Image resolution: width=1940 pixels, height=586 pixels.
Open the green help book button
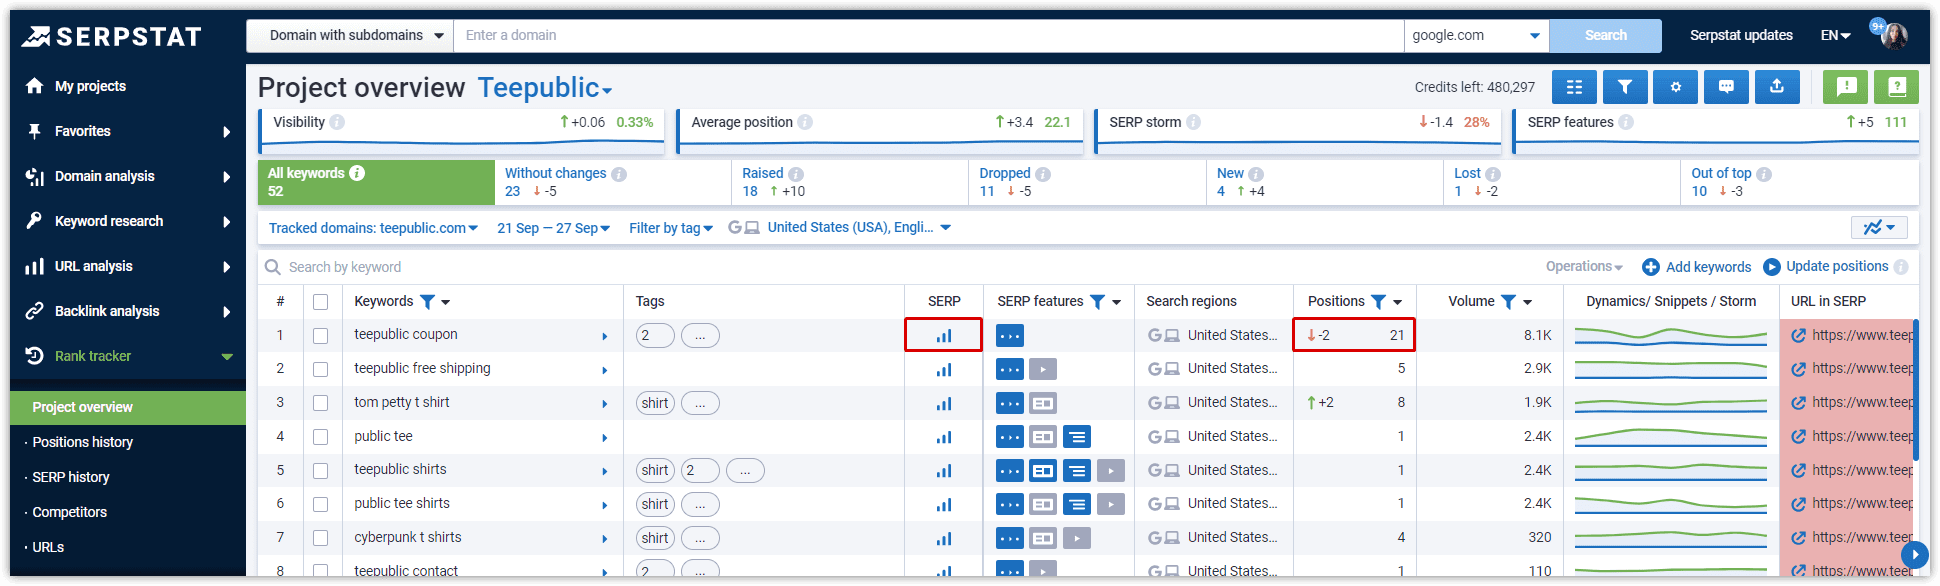coord(1896,87)
